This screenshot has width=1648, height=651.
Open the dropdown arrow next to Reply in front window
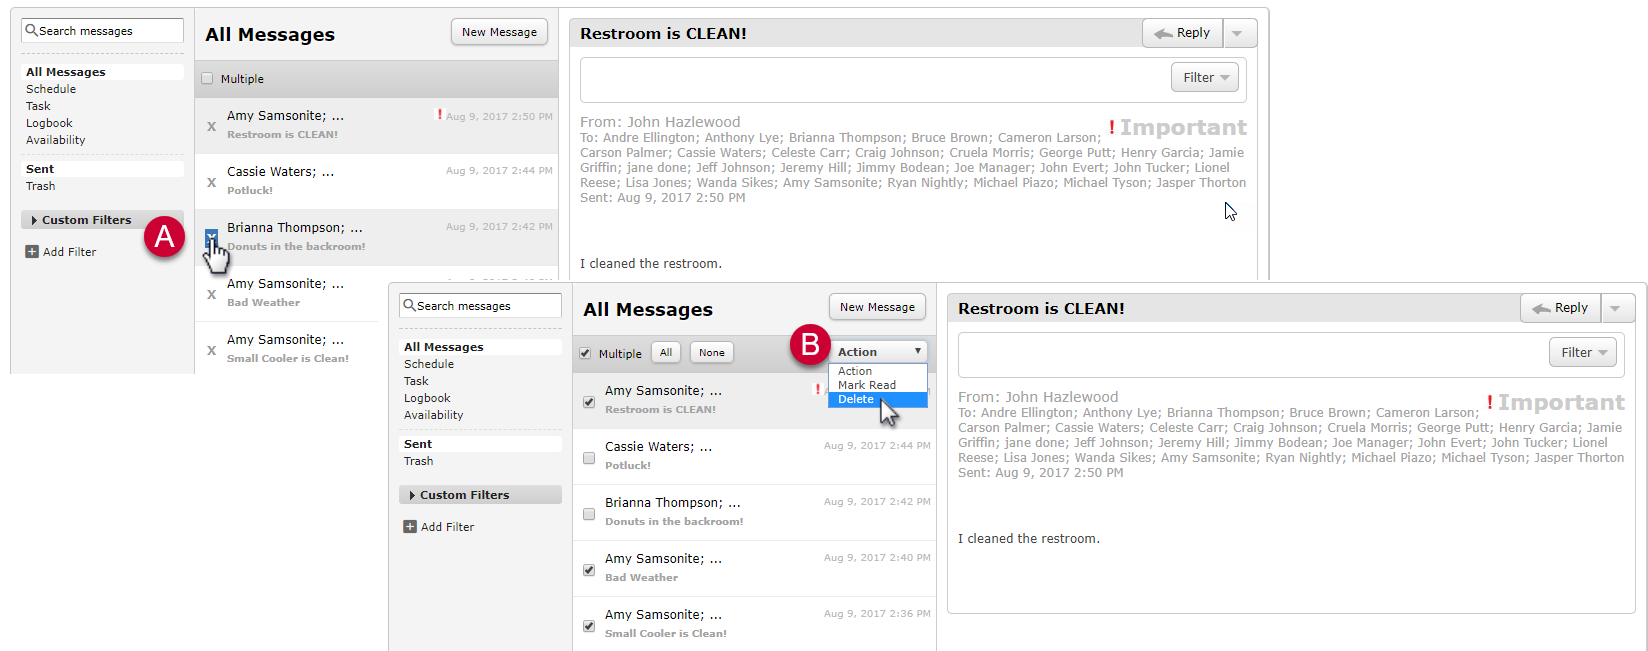(x=1615, y=309)
